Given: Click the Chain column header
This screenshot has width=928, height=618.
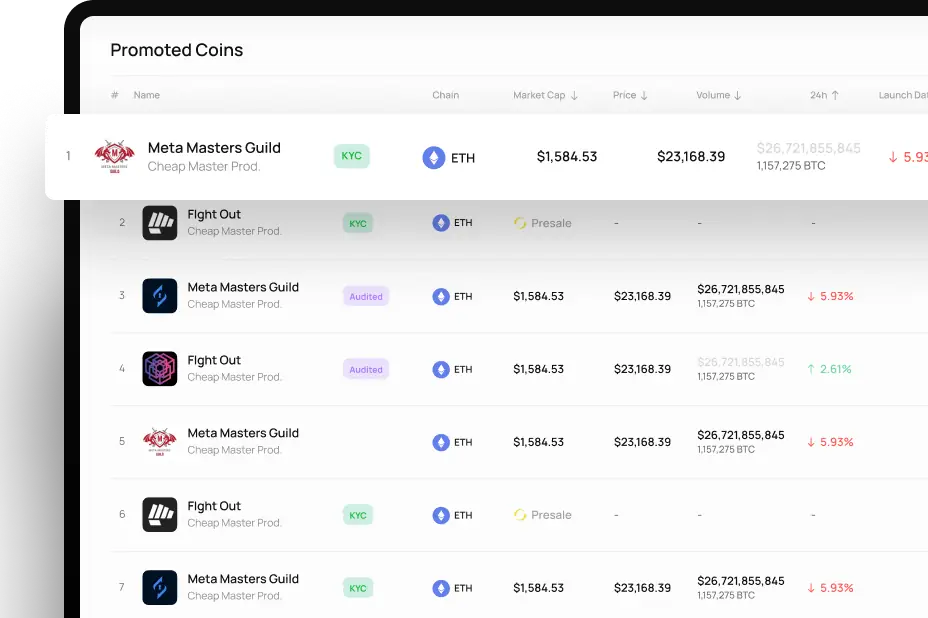Looking at the screenshot, I should (x=446, y=95).
